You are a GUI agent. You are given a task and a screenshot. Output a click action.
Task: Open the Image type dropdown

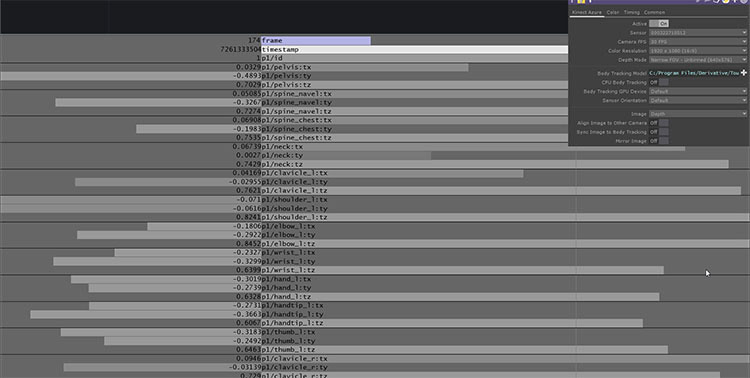pyautogui.click(x=697, y=114)
